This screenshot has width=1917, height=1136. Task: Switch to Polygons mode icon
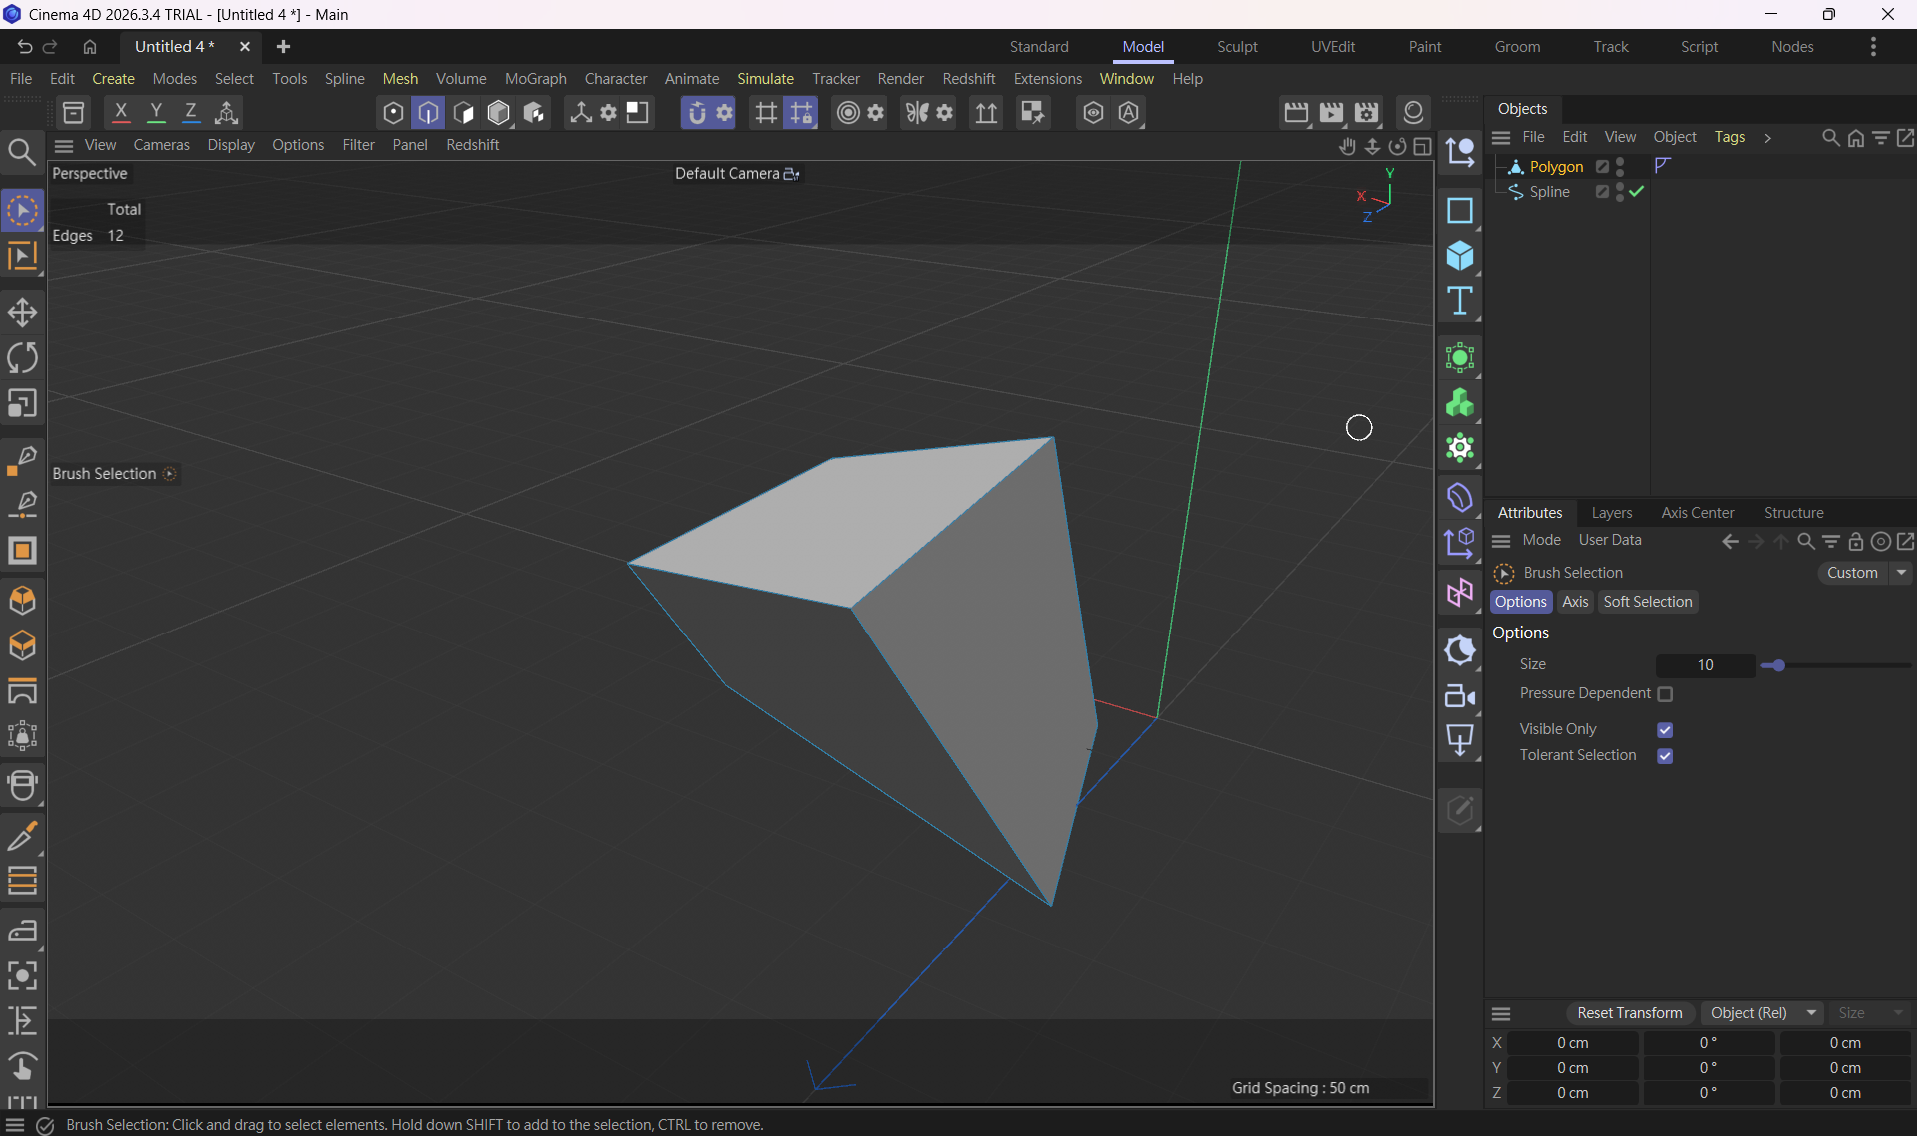tap(463, 113)
